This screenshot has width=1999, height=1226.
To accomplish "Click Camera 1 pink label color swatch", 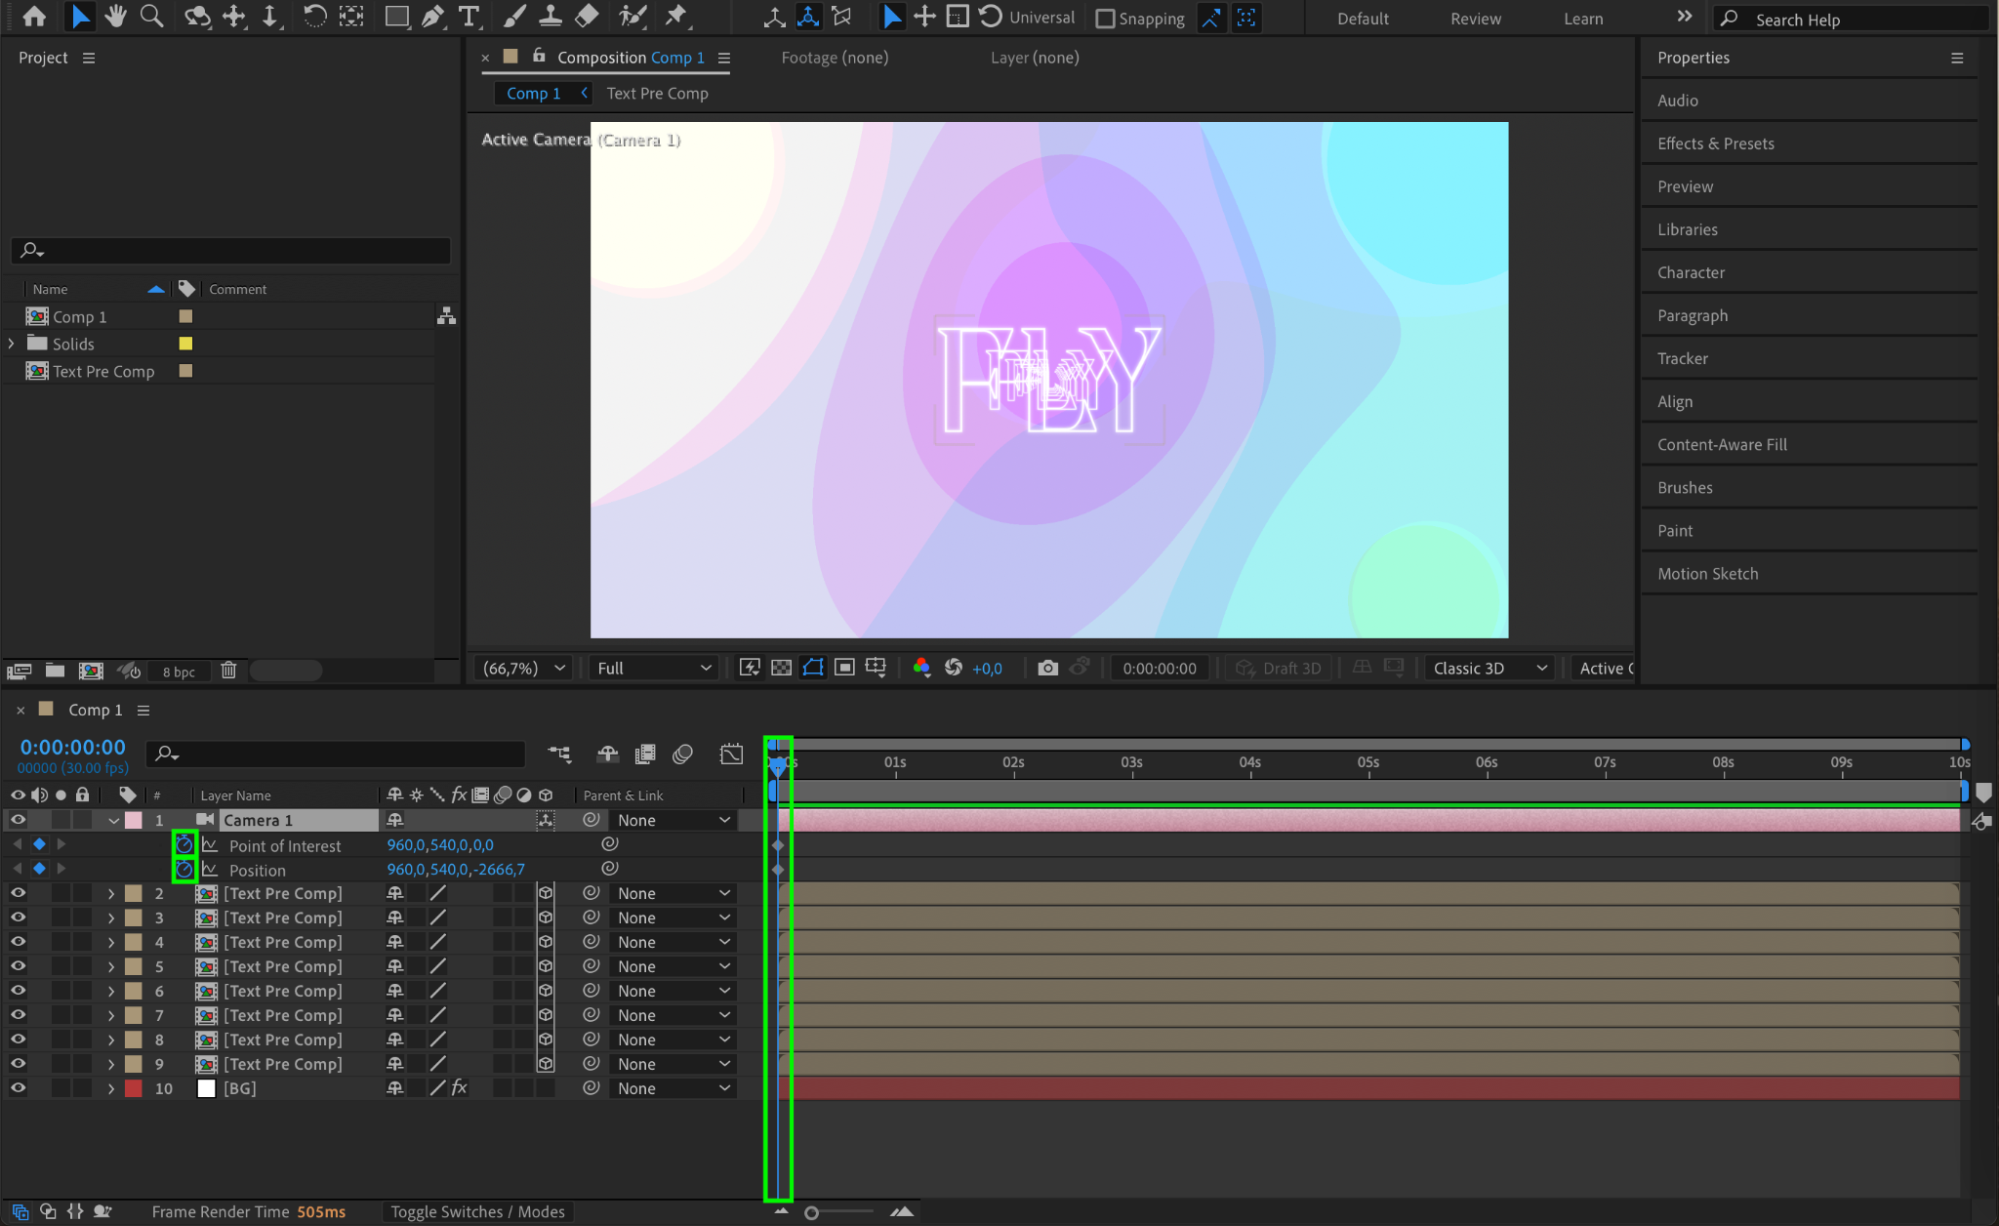I will (x=134, y=820).
